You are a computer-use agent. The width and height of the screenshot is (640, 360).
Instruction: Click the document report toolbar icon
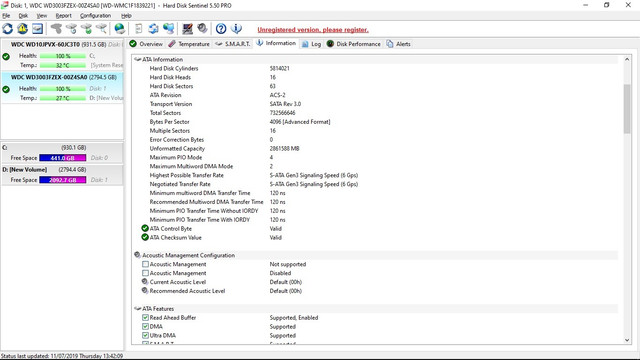click(x=138, y=29)
